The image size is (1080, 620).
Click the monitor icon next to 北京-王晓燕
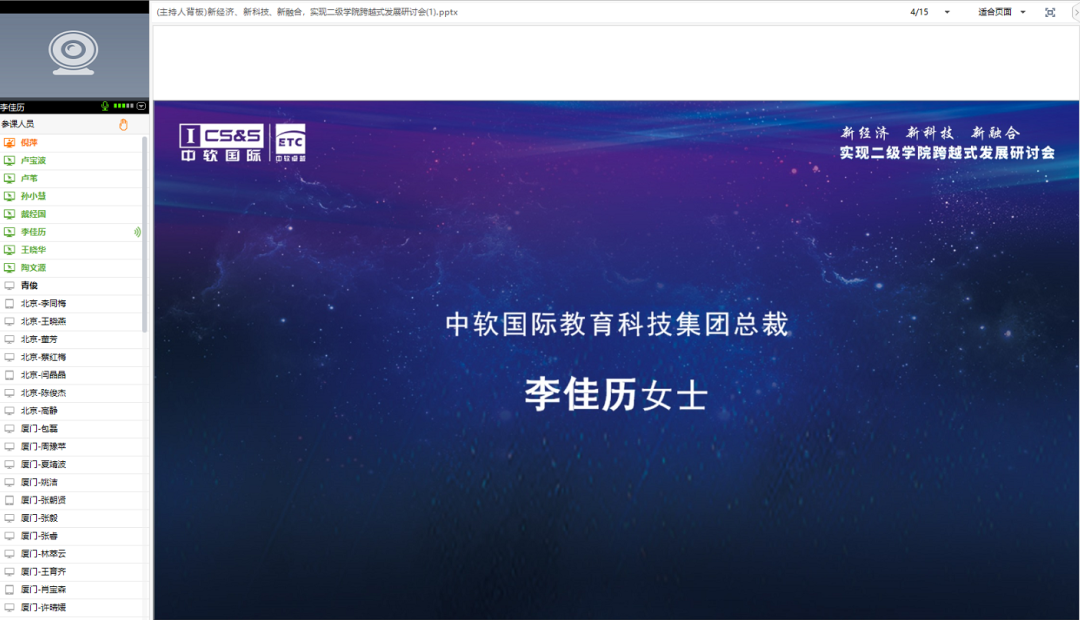pyautogui.click(x=10, y=322)
